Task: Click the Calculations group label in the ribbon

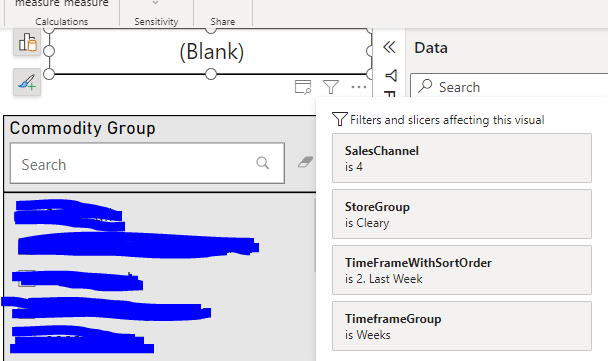Action: point(62,21)
